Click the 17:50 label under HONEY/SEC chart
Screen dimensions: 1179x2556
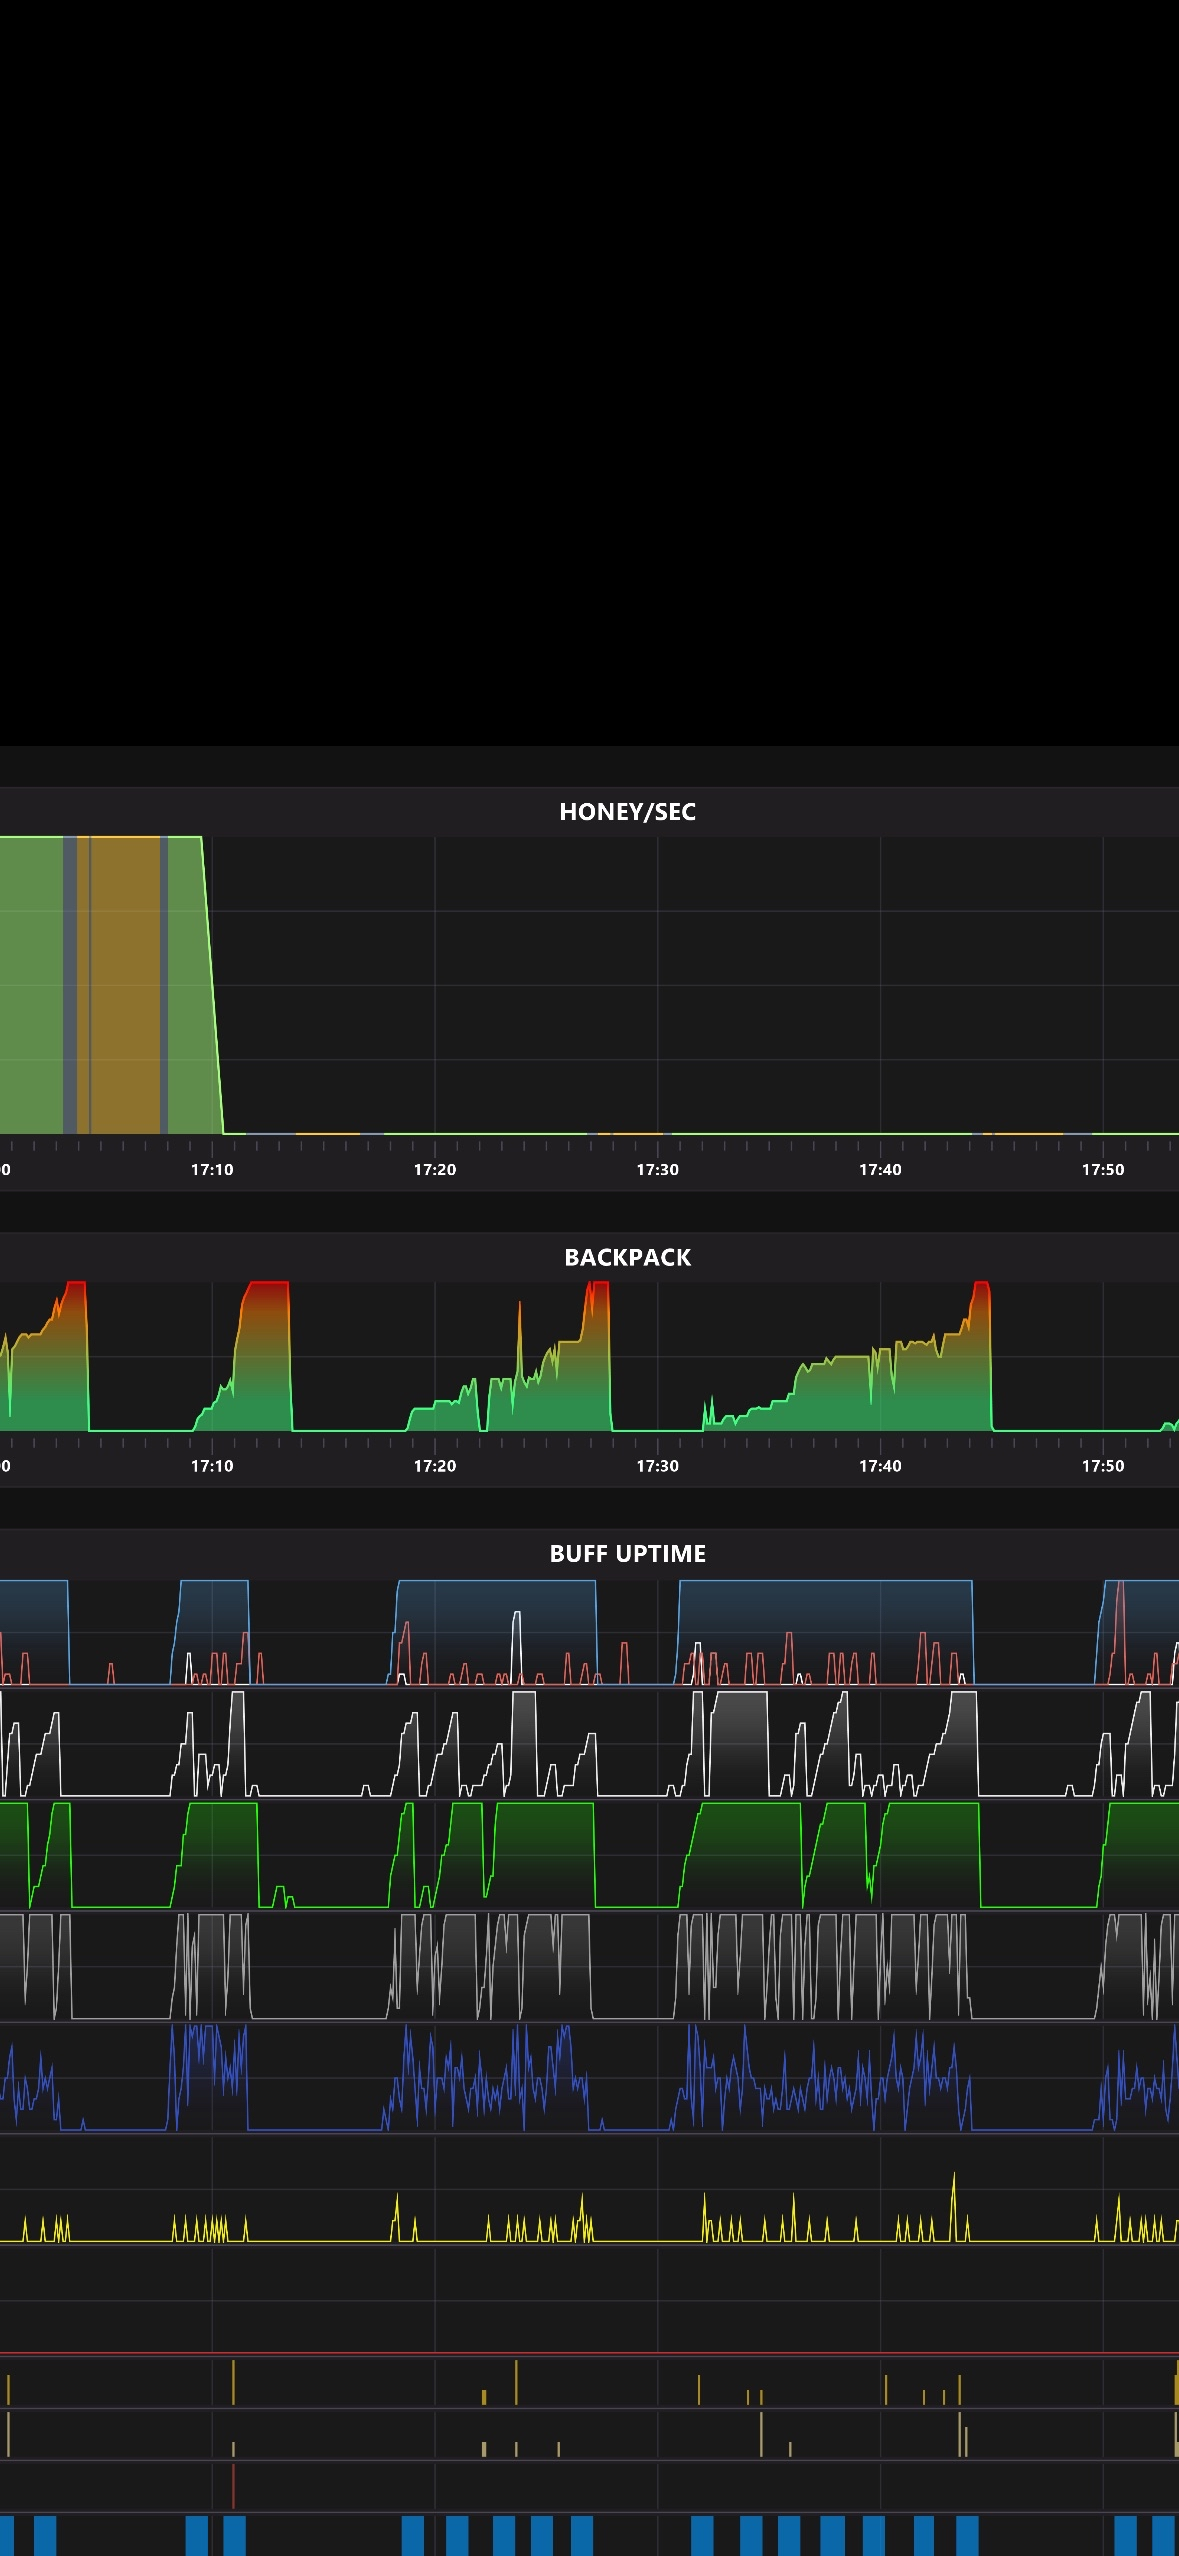coord(1103,1169)
